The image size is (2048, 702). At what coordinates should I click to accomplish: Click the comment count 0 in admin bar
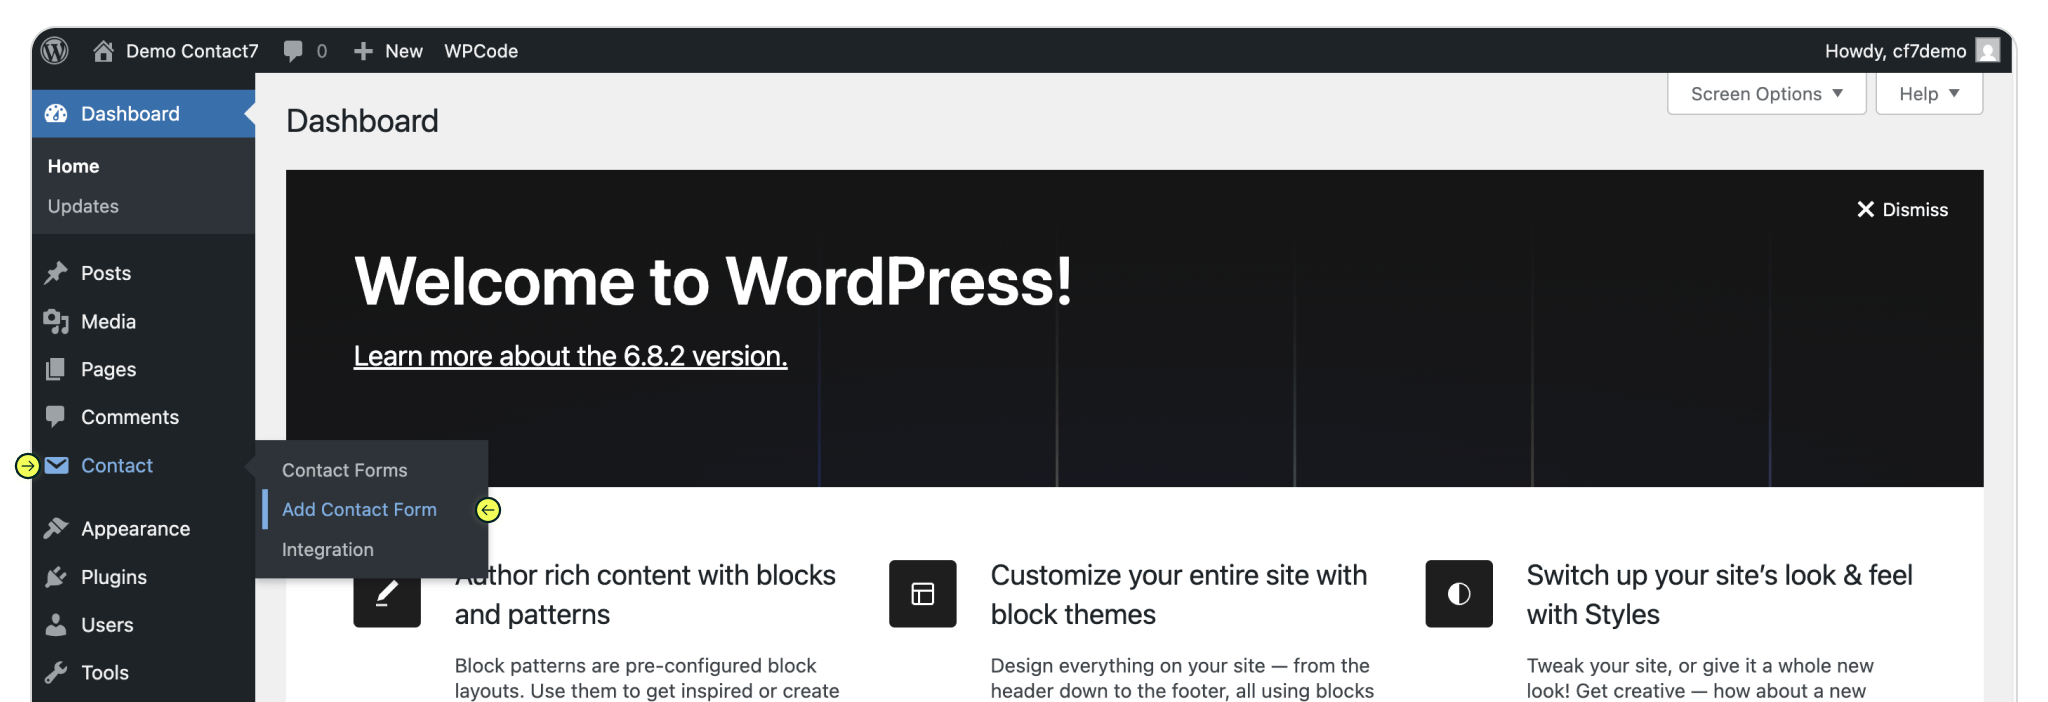click(322, 51)
